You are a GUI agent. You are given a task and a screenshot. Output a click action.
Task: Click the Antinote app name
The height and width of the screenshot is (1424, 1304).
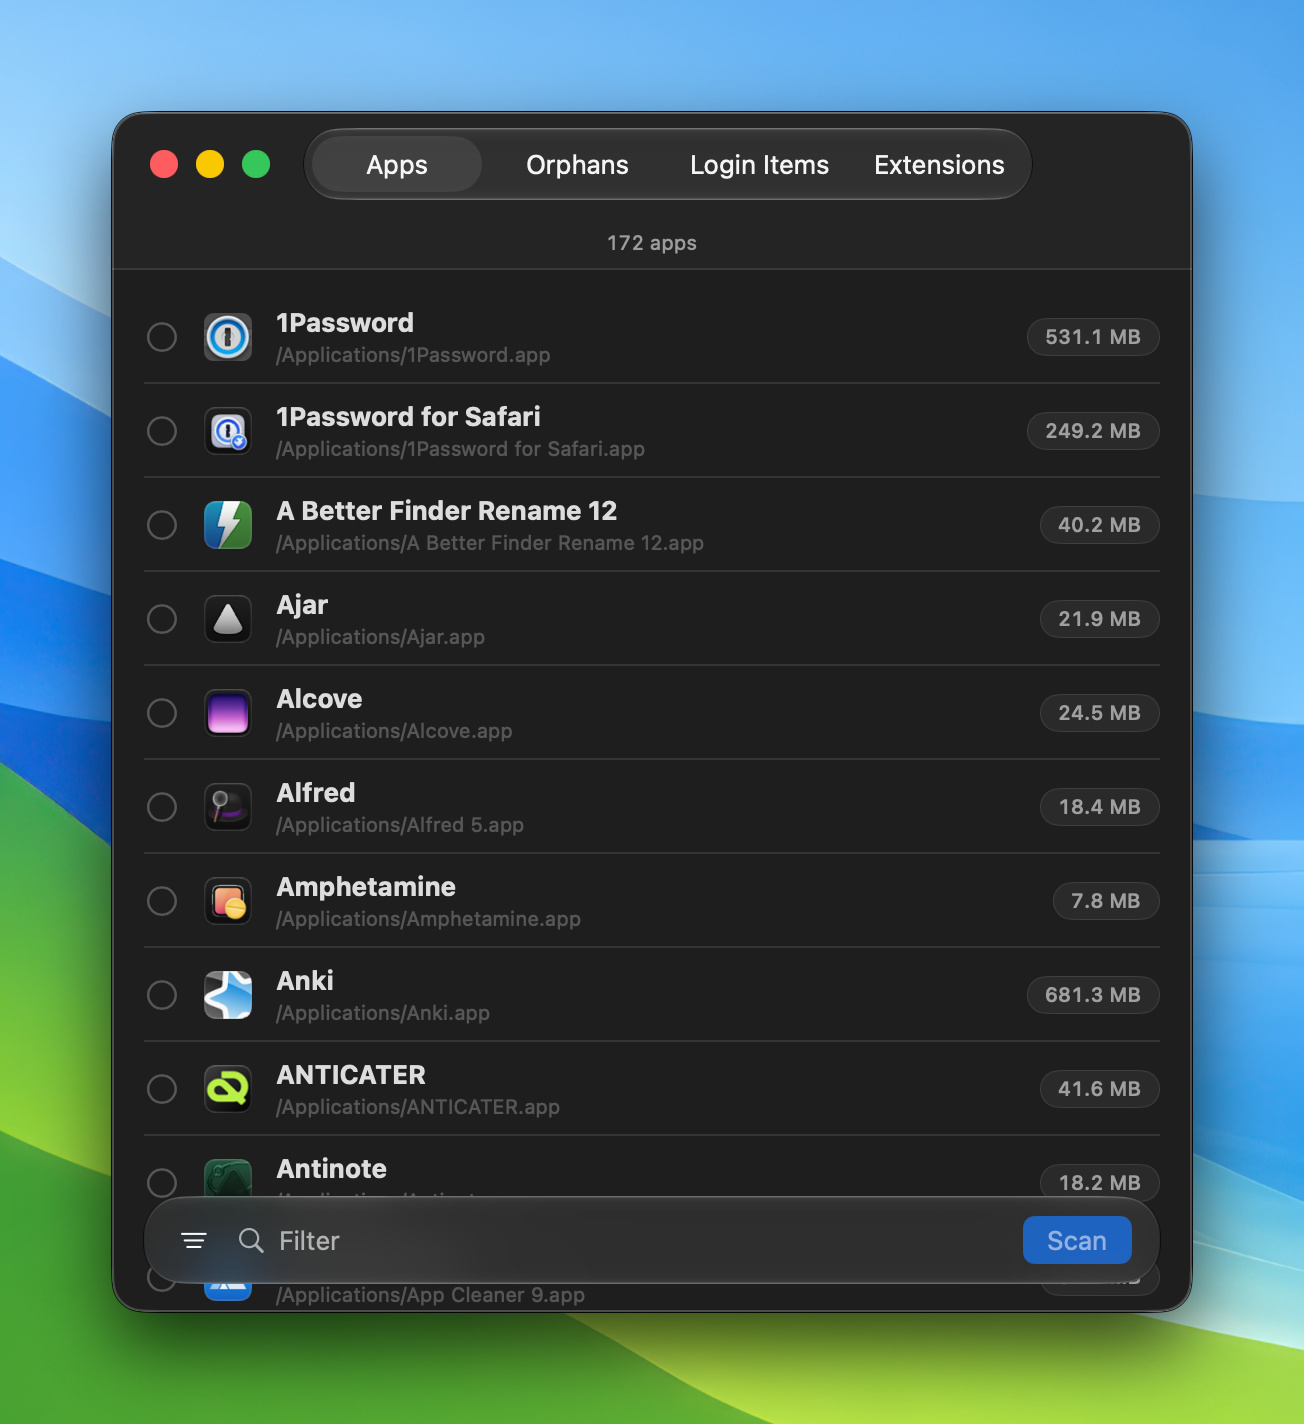(331, 1169)
